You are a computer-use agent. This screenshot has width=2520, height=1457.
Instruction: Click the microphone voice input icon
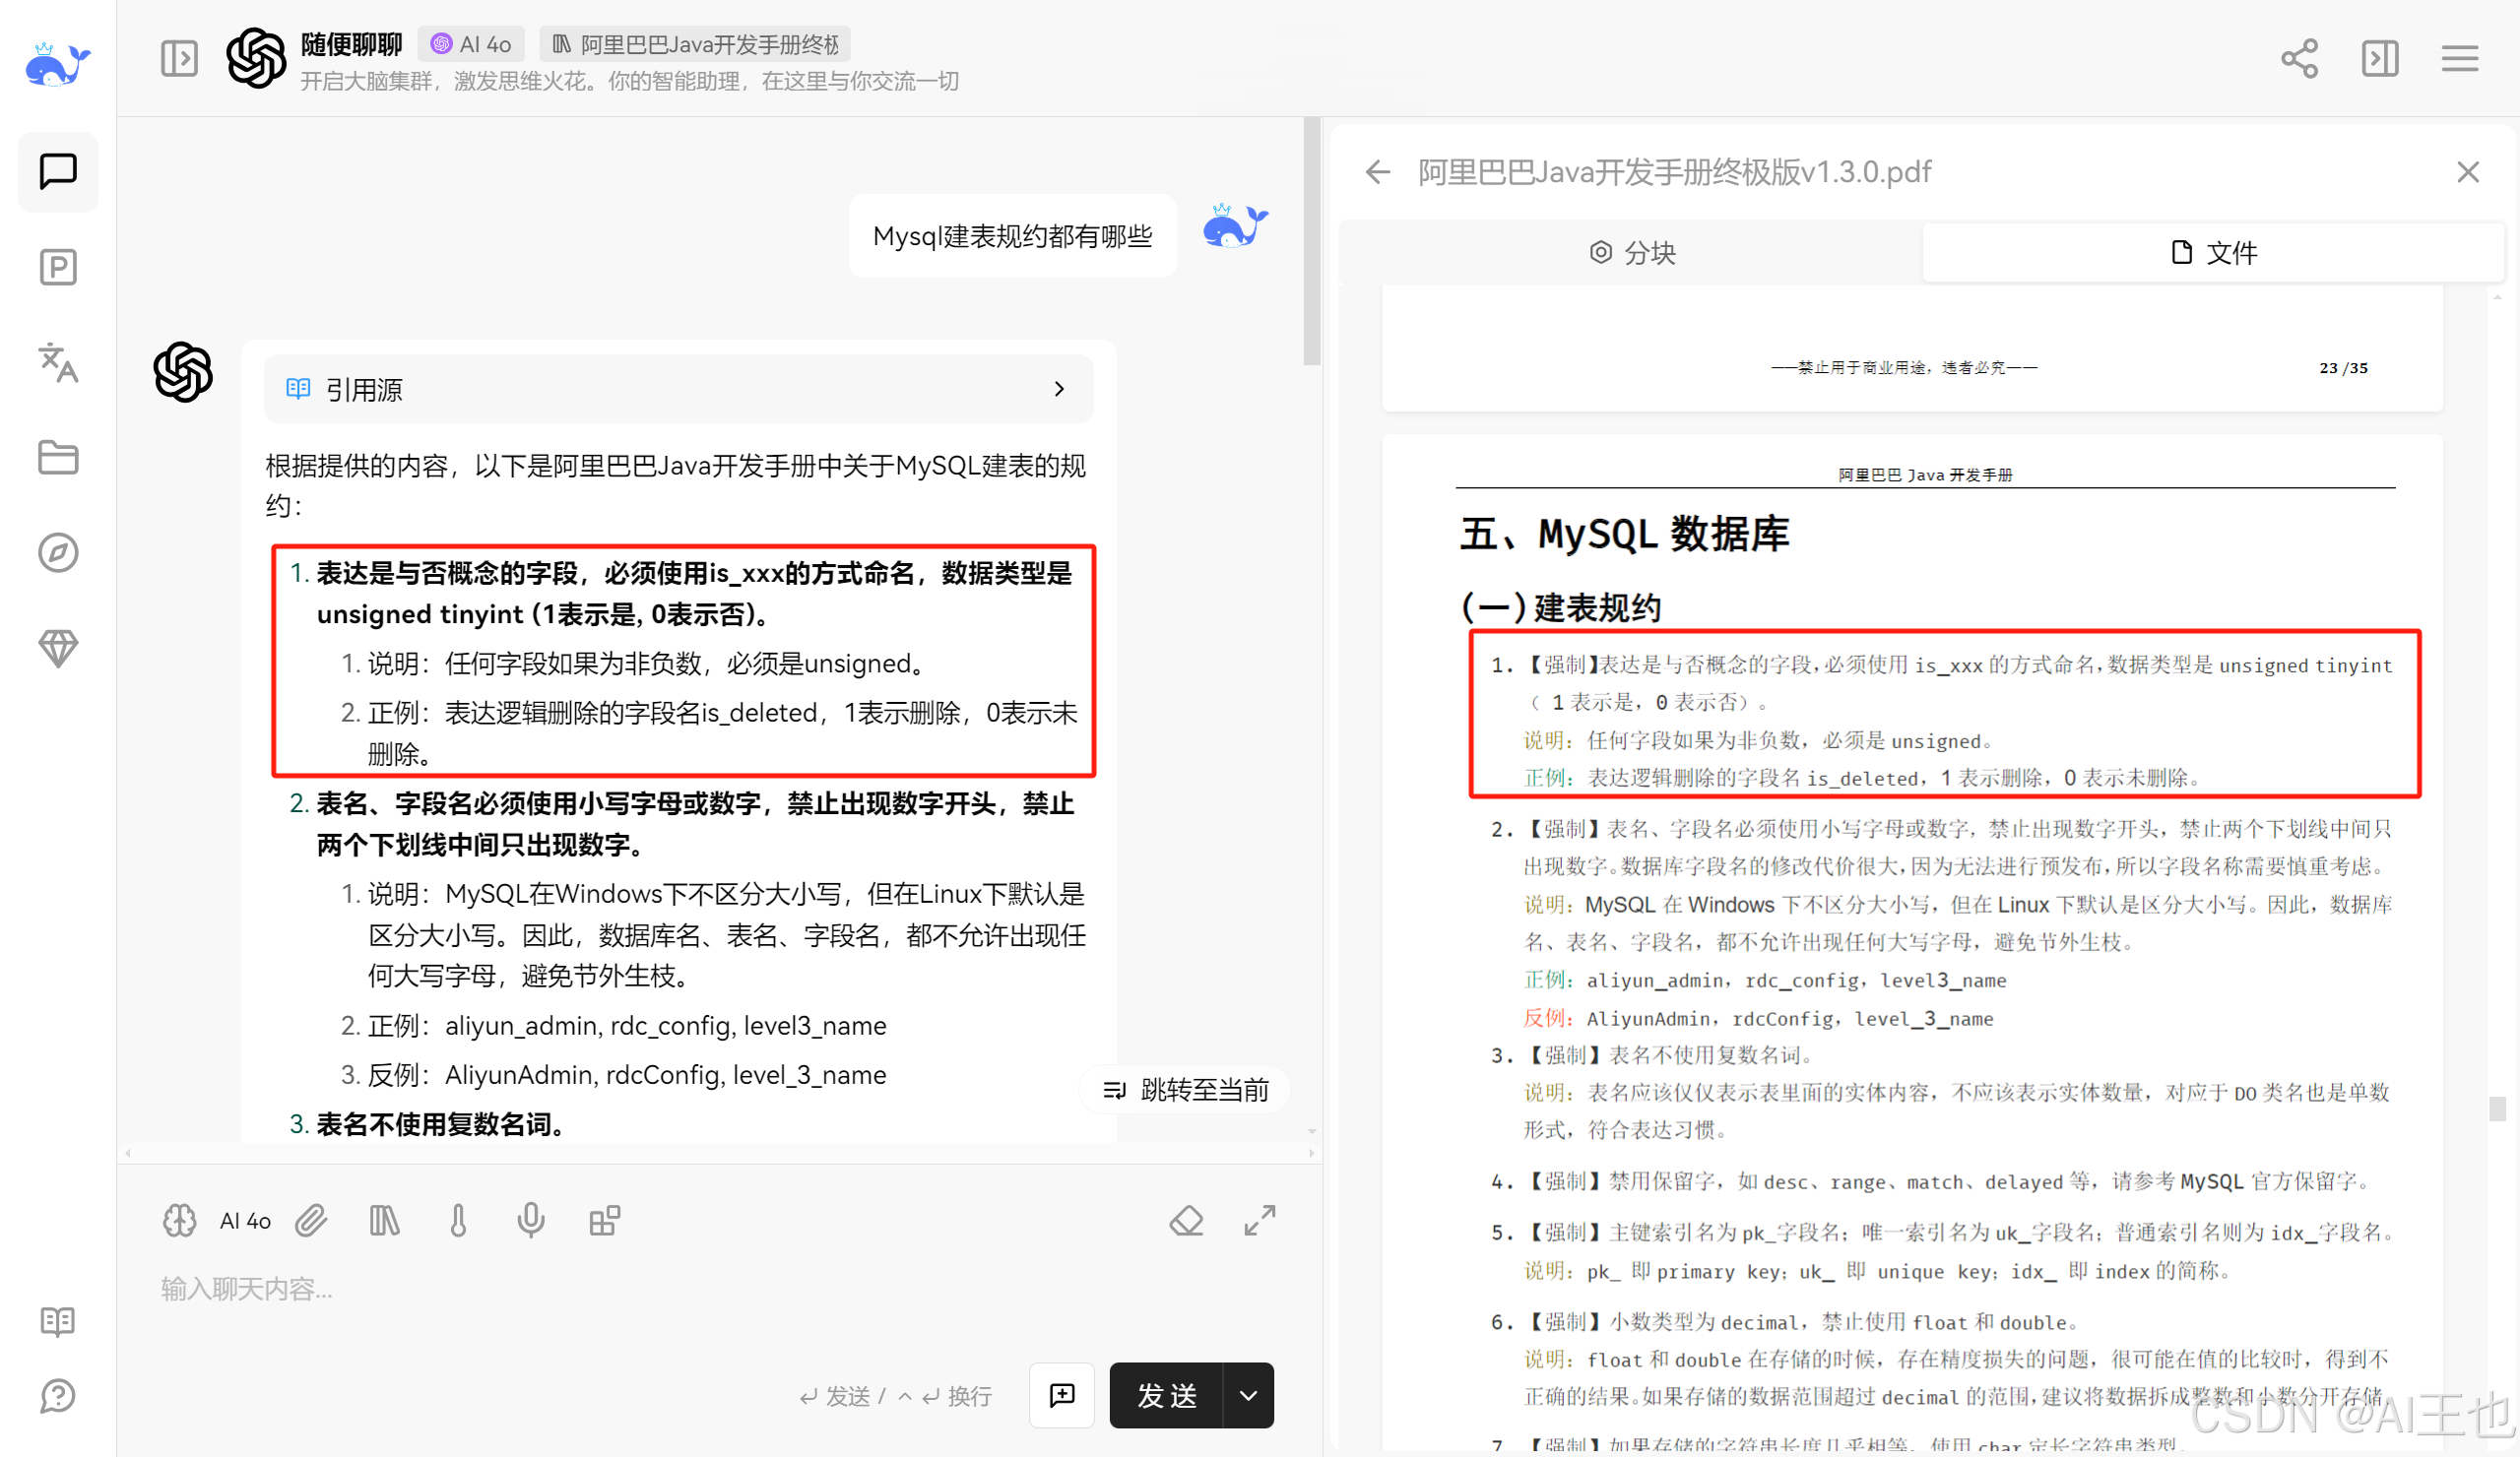pos(531,1220)
